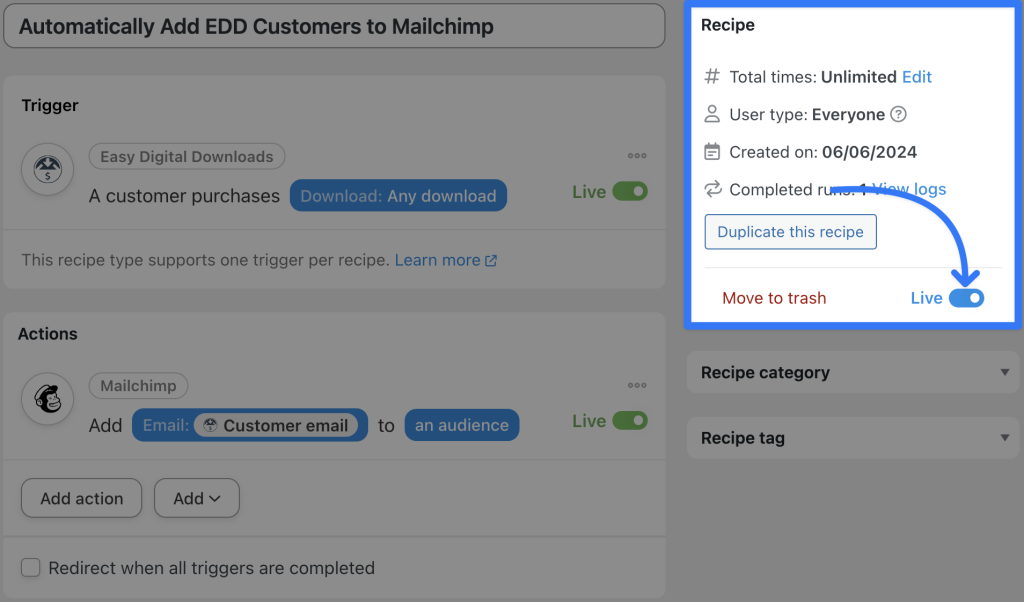Open the action's three-dot options menu
This screenshot has width=1024, height=602.
[637, 386]
